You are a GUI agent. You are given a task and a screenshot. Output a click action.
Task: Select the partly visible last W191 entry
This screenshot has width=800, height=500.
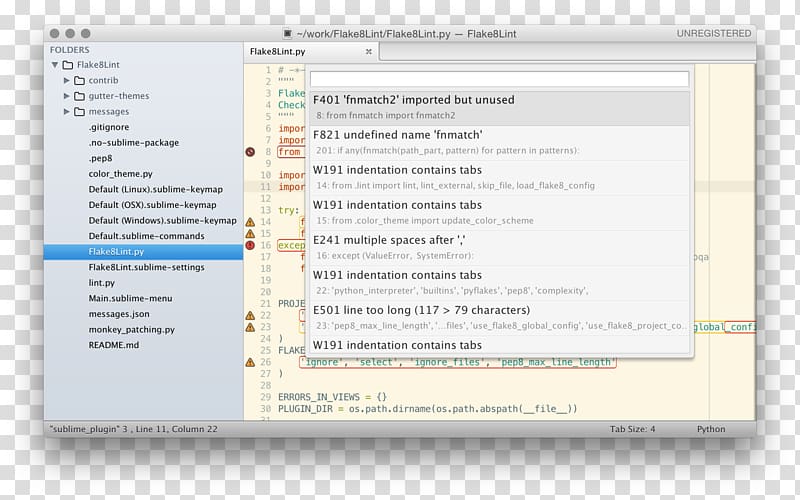pos(499,345)
